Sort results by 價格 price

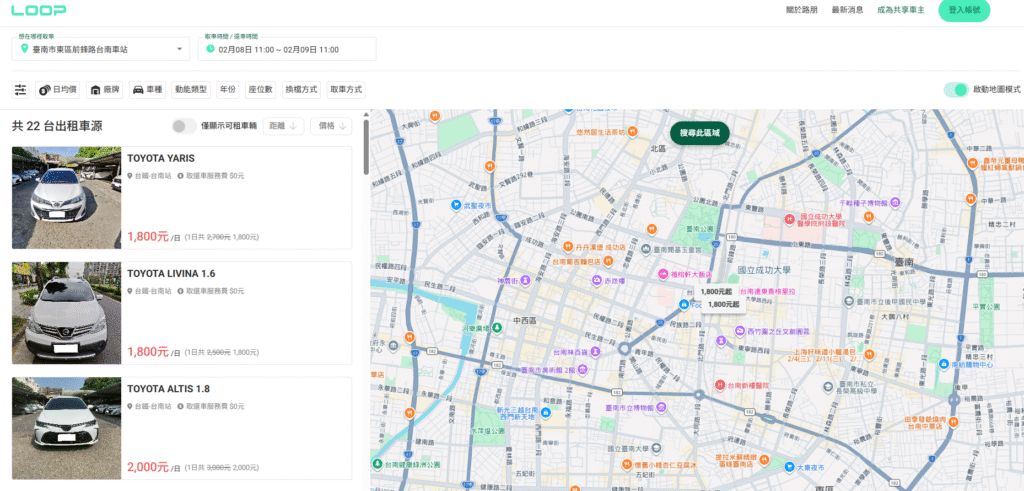(x=333, y=126)
